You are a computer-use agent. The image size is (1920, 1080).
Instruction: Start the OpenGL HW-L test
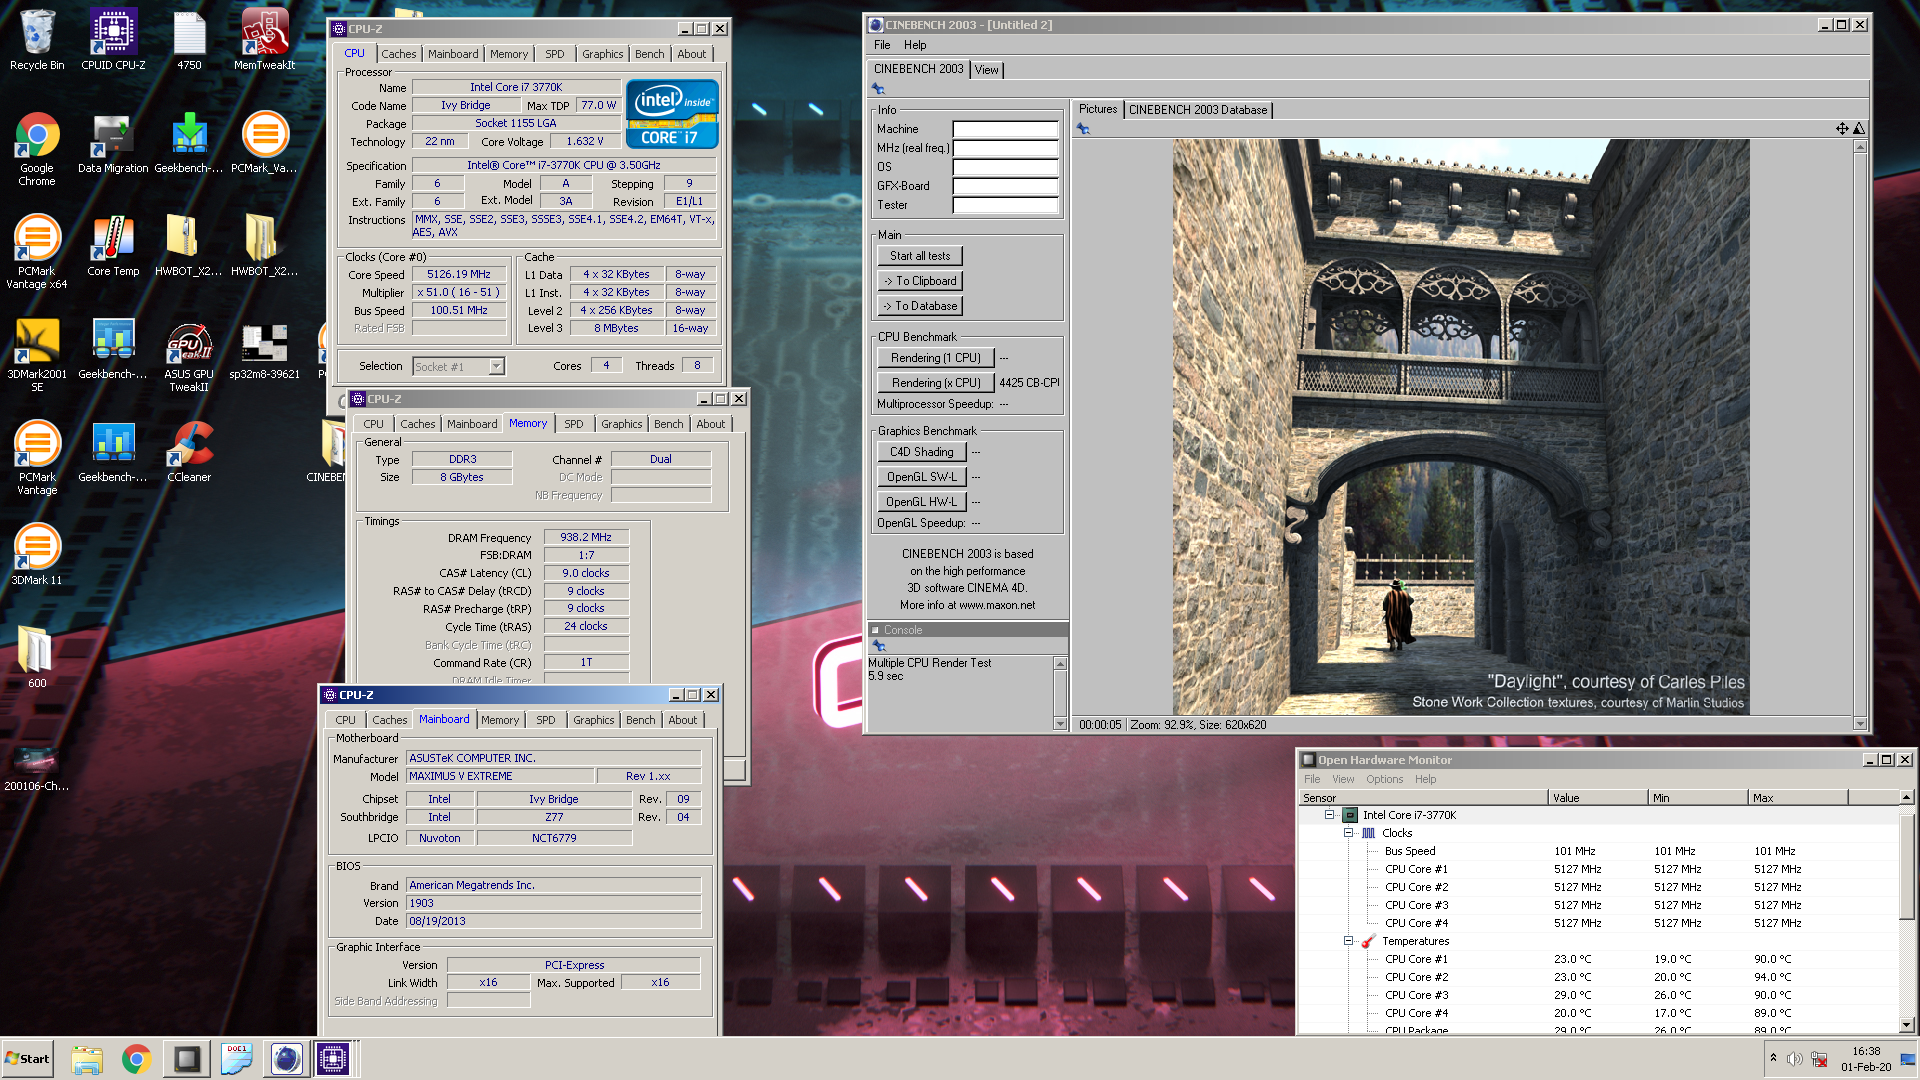coord(922,502)
